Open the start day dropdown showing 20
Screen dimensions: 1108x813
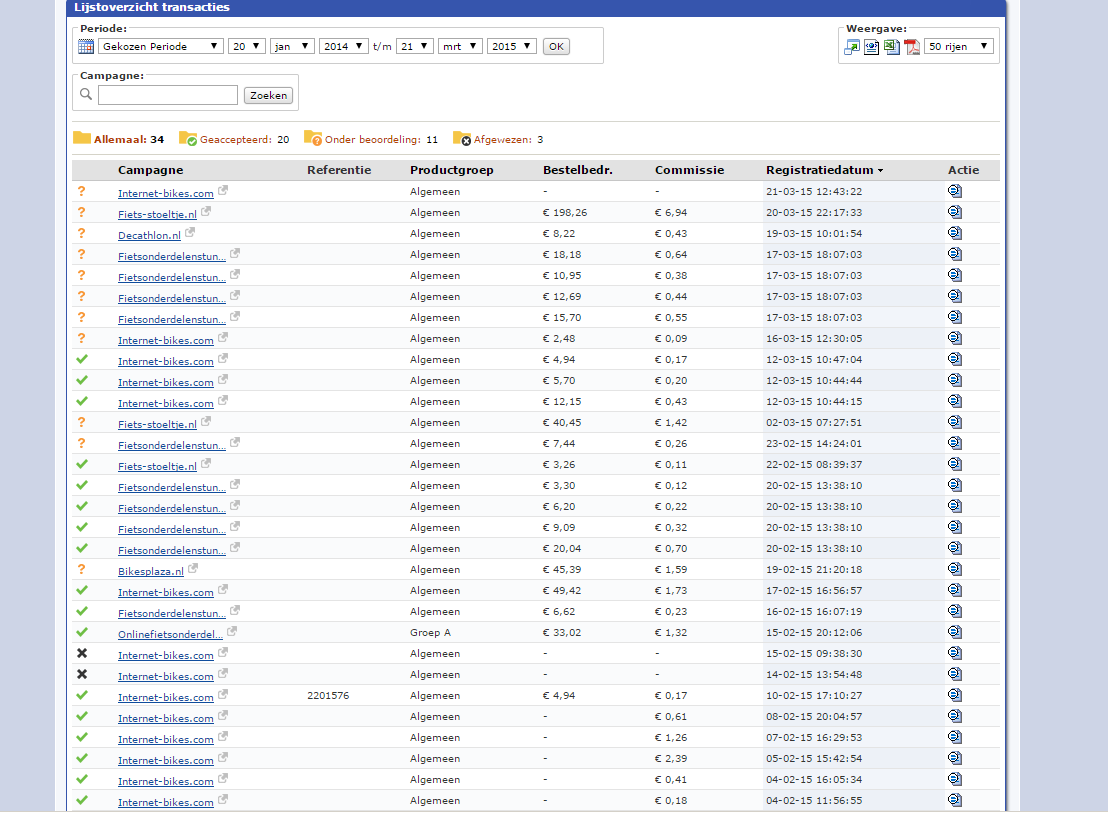point(247,47)
